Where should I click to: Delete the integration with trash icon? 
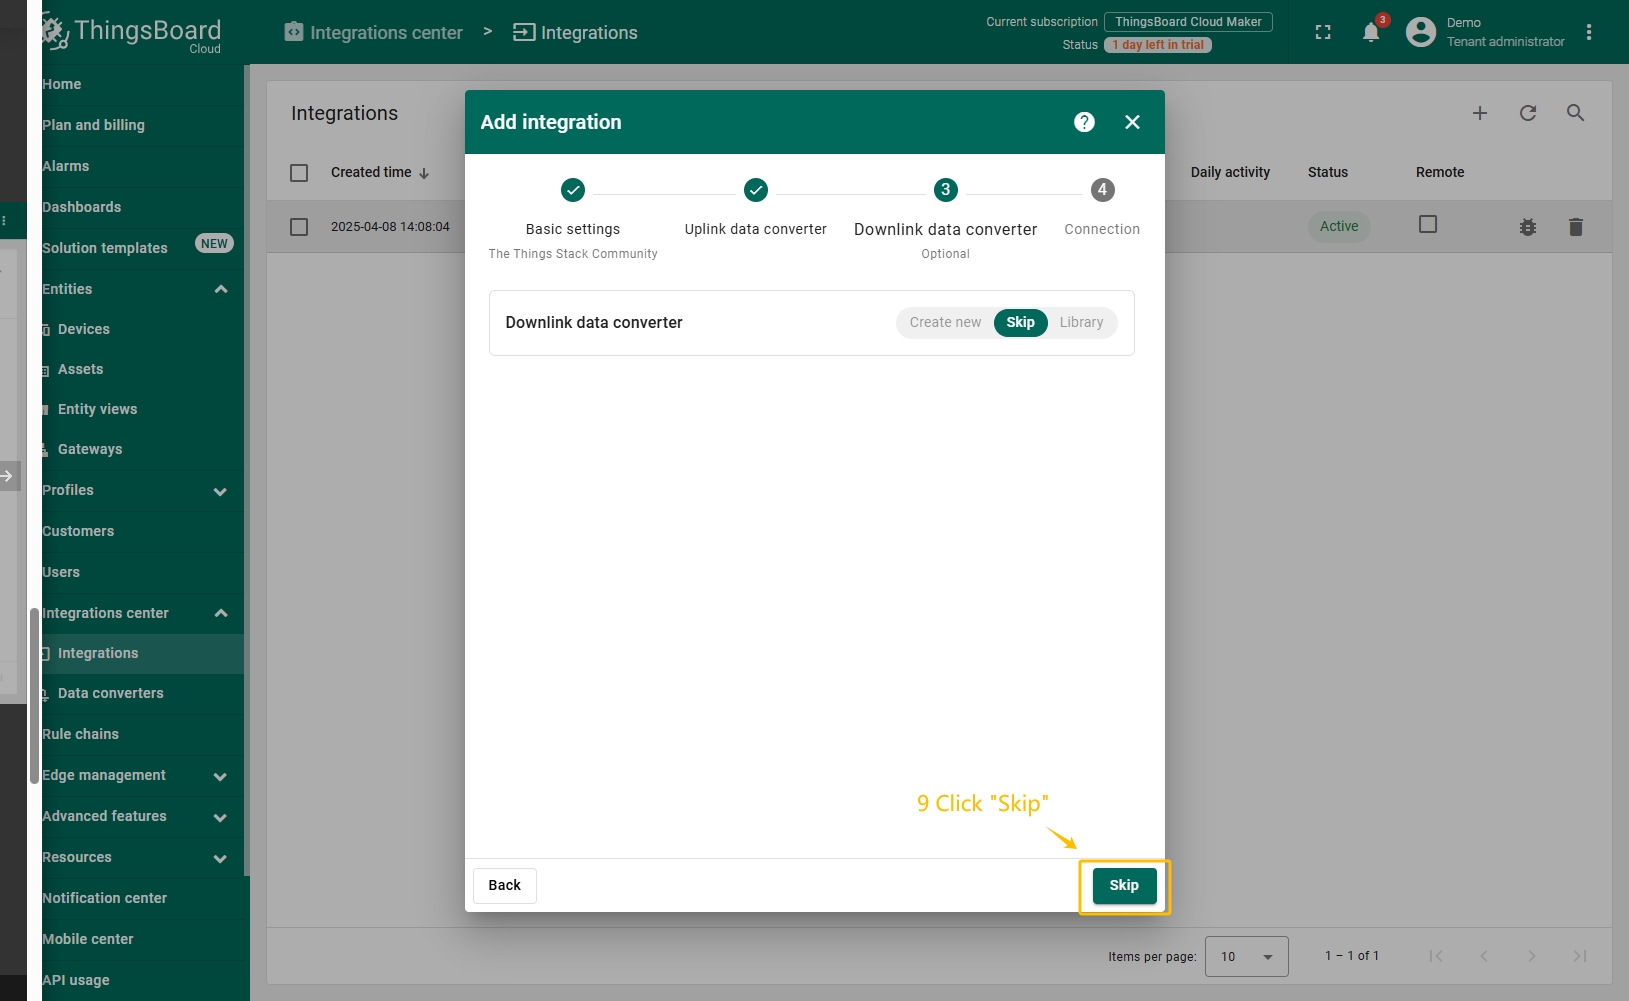pos(1576,227)
